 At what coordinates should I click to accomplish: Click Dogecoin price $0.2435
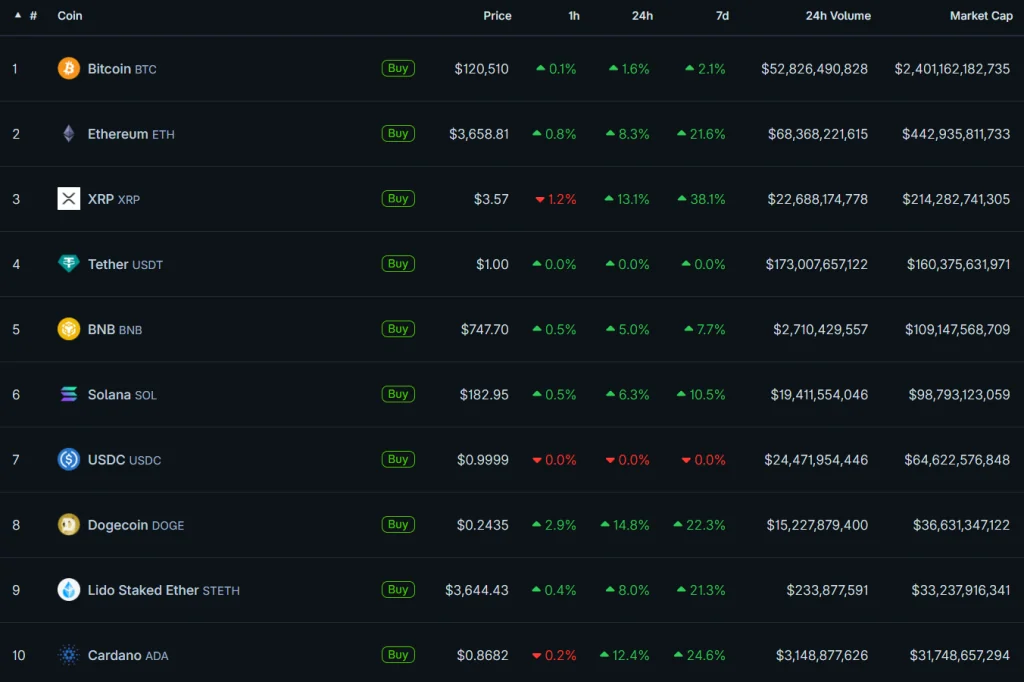click(x=483, y=525)
